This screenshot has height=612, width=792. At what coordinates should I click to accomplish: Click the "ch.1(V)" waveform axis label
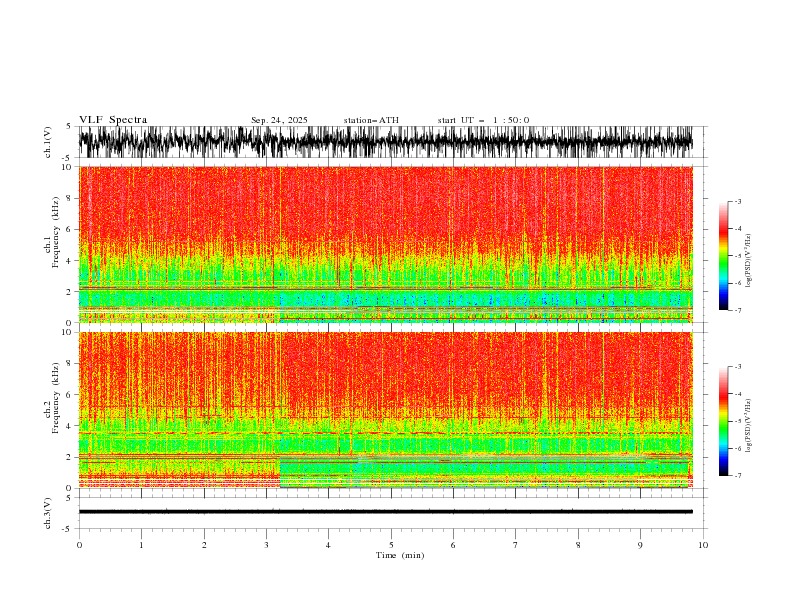tap(48, 142)
